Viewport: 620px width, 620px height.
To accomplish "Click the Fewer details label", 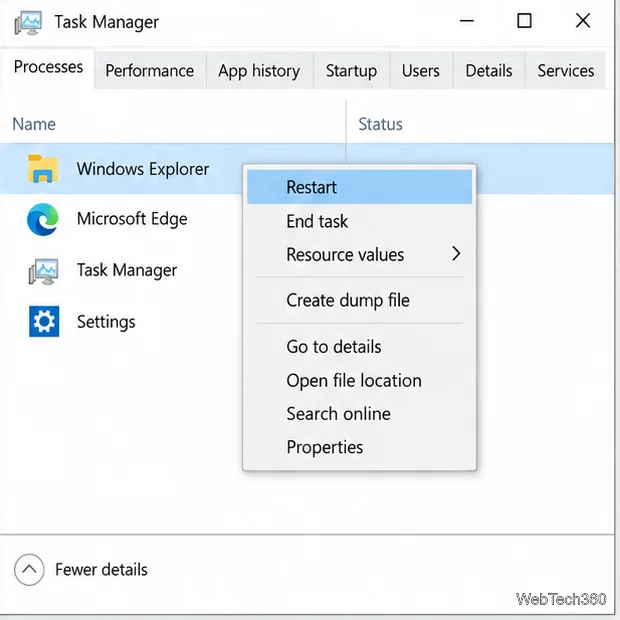I will point(101,569).
